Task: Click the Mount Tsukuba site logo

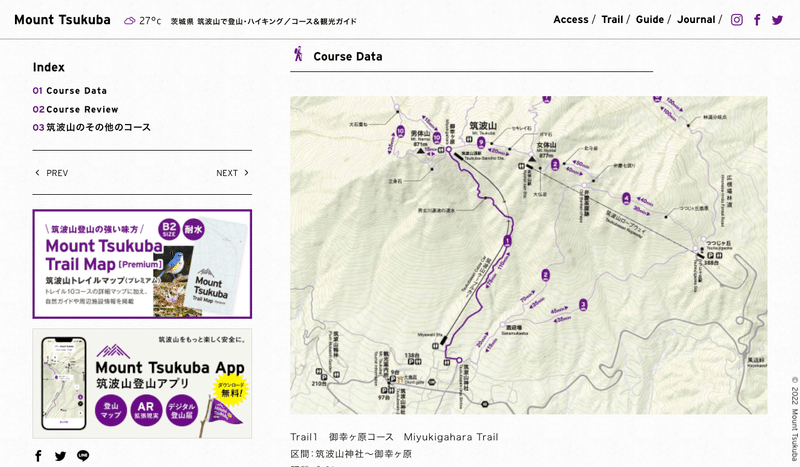Action: point(62,20)
